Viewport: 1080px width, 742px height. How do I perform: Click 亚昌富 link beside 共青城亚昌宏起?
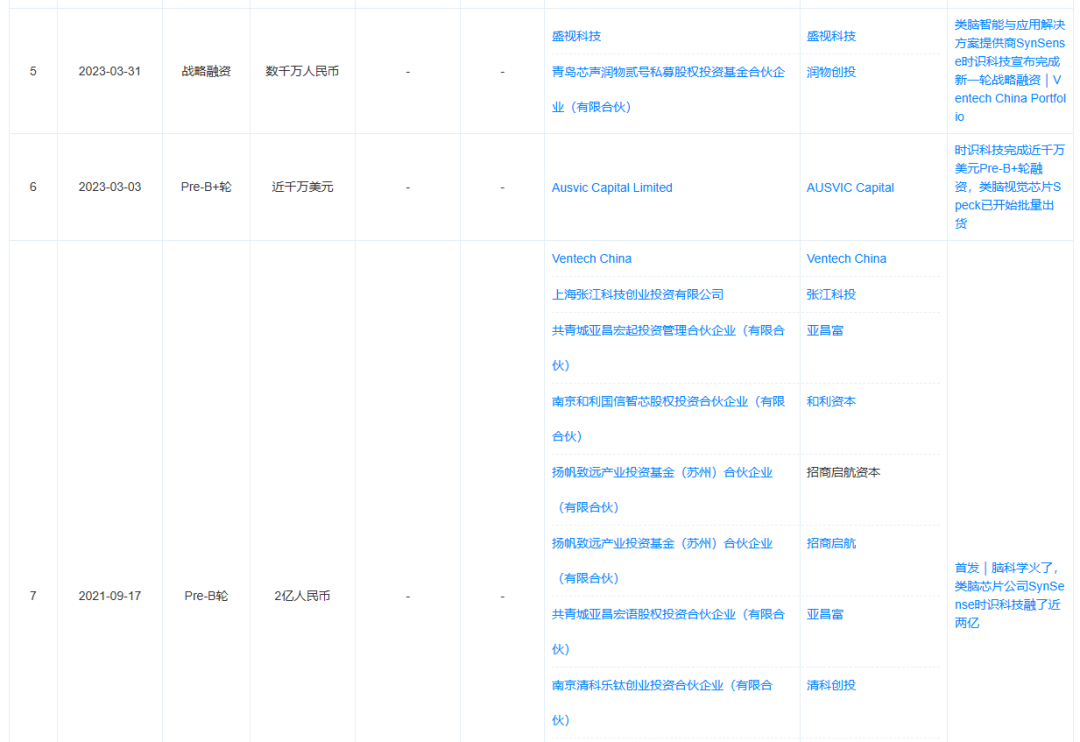pos(824,330)
